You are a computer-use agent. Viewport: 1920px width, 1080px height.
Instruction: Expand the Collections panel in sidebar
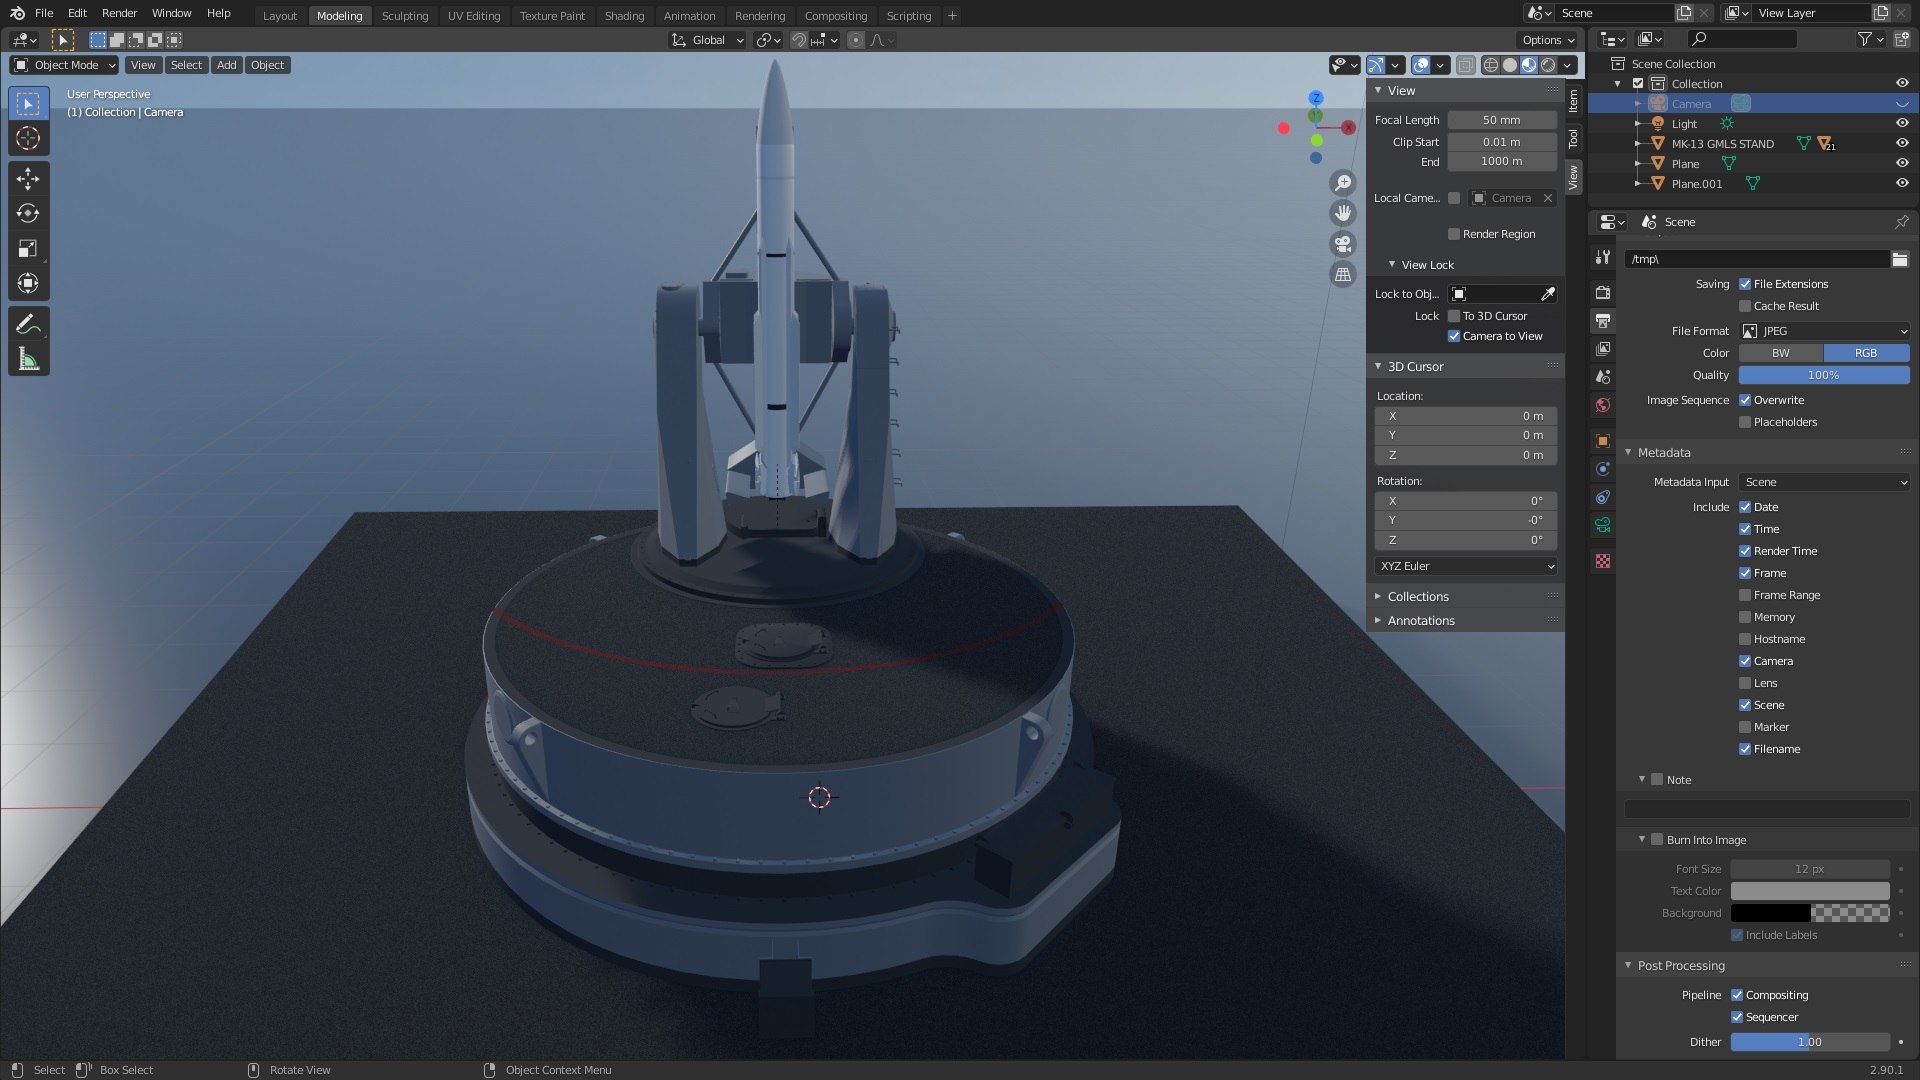click(1417, 597)
